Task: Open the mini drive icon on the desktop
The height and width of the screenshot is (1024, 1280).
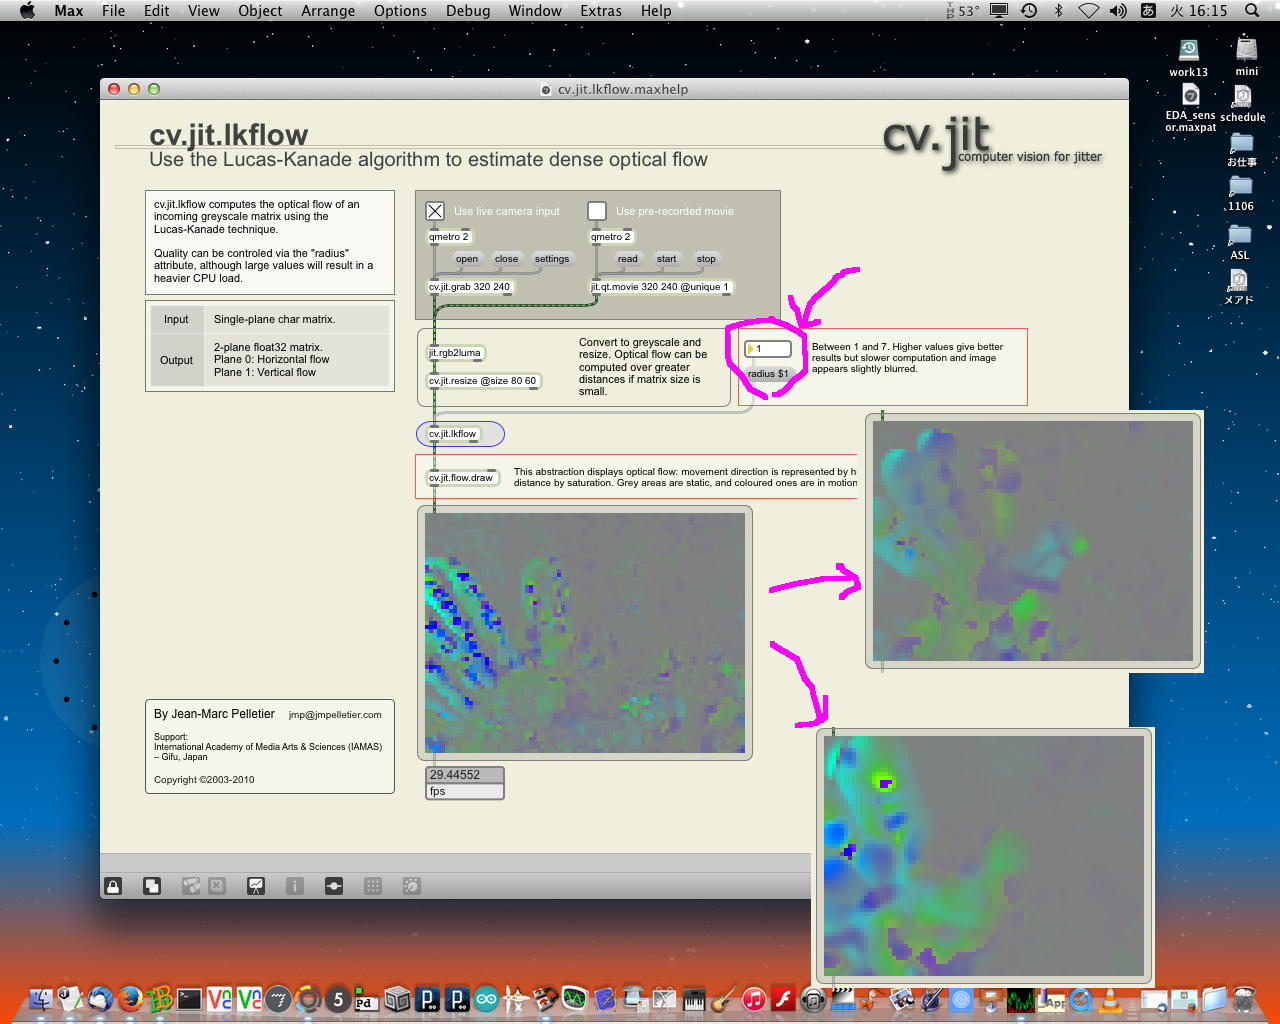Action: click(1246, 50)
